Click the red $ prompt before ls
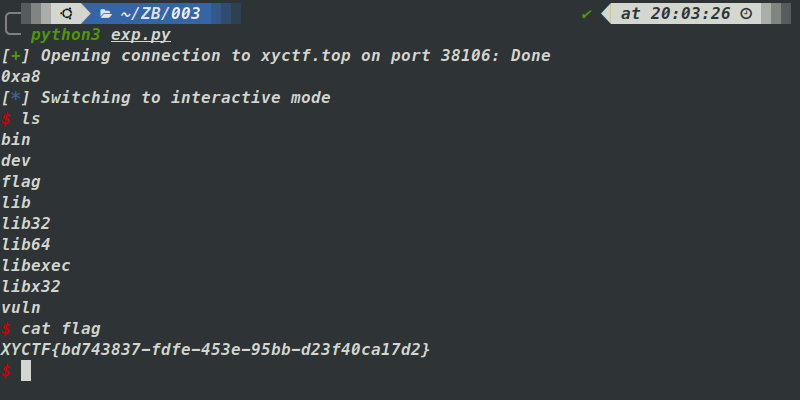The width and height of the screenshot is (800, 400). coord(6,118)
